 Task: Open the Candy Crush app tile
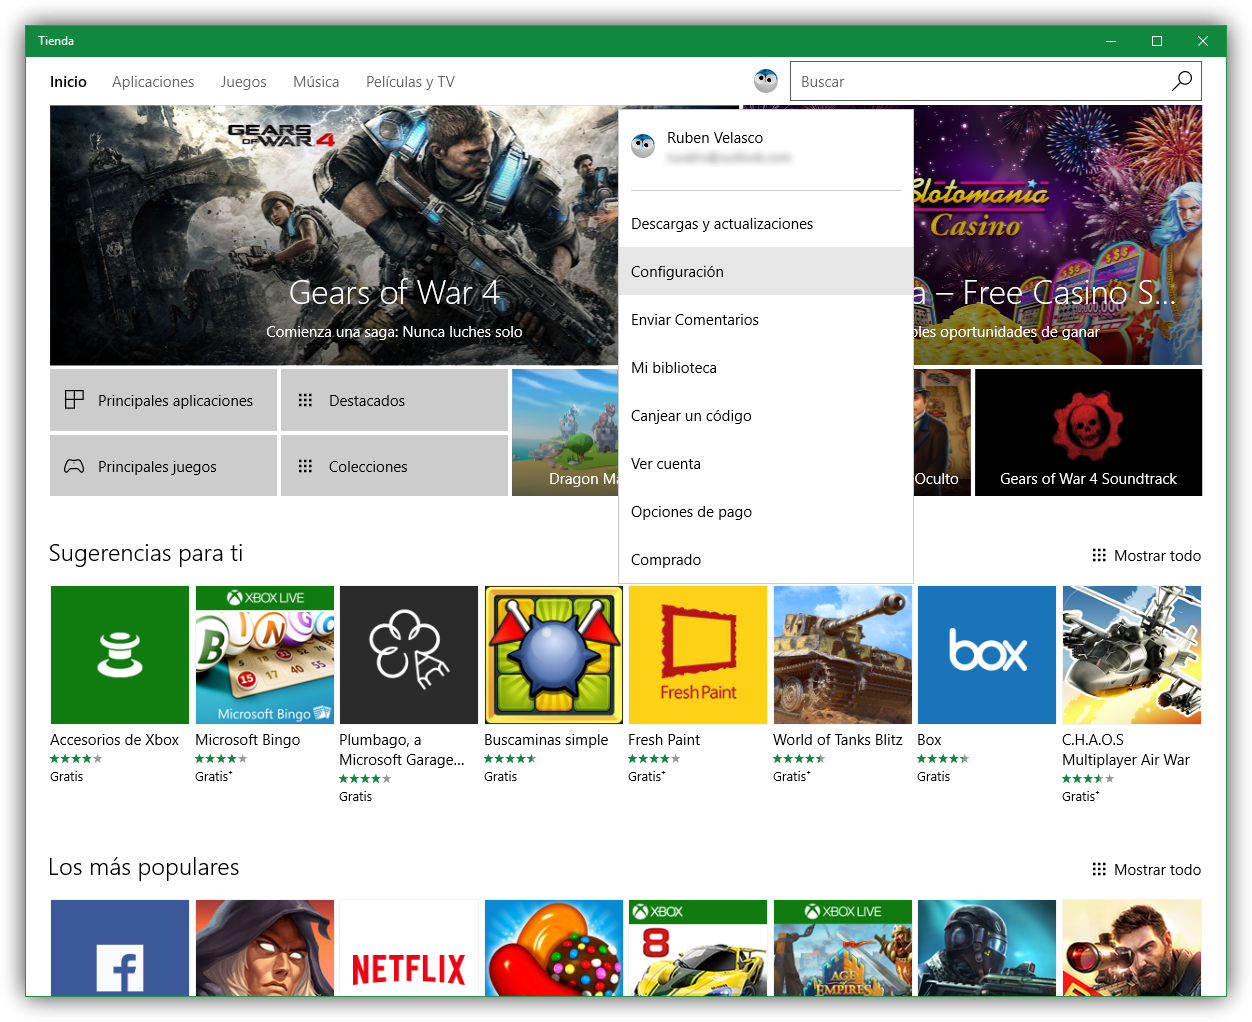[554, 948]
